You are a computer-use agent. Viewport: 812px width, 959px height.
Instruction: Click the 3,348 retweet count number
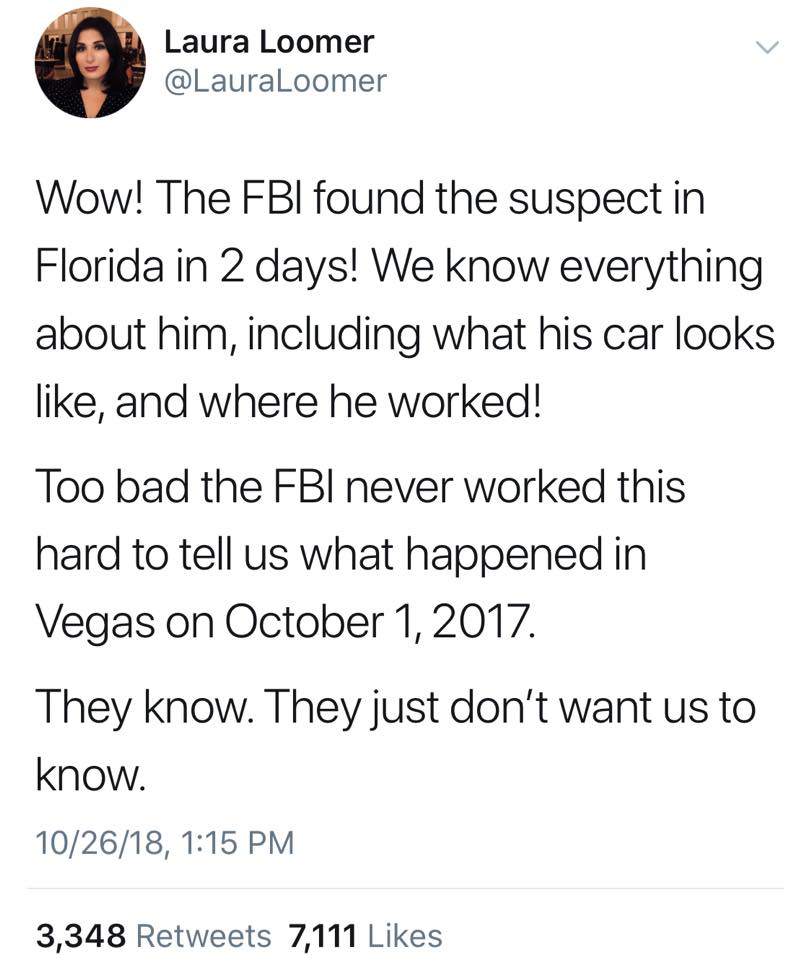(81, 936)
